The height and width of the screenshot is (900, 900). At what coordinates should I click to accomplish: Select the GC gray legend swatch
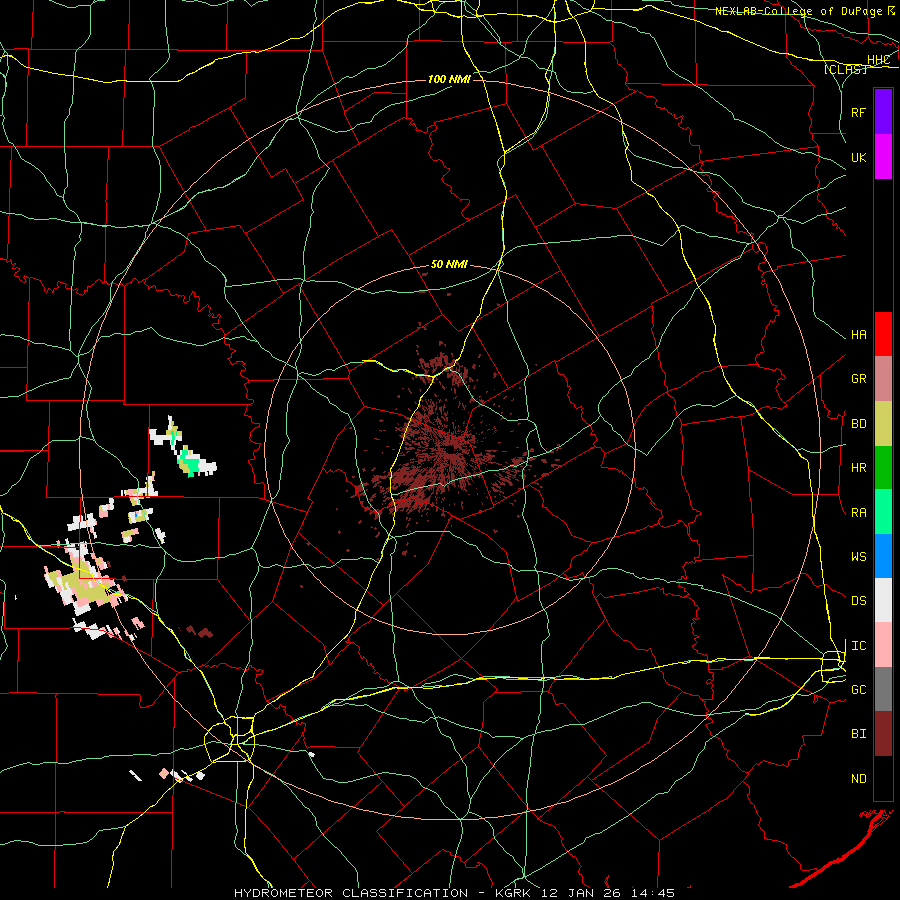tap(883, 689)
